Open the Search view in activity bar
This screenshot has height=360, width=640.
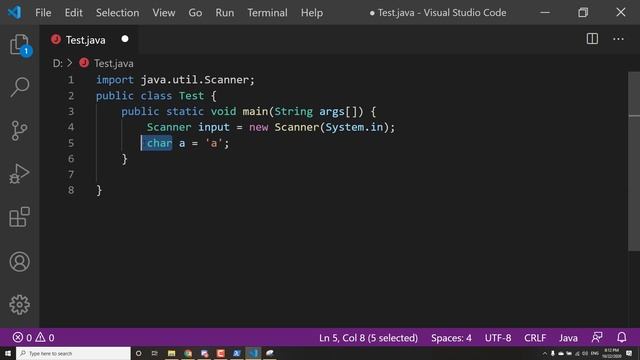click(x=19, y=87)
